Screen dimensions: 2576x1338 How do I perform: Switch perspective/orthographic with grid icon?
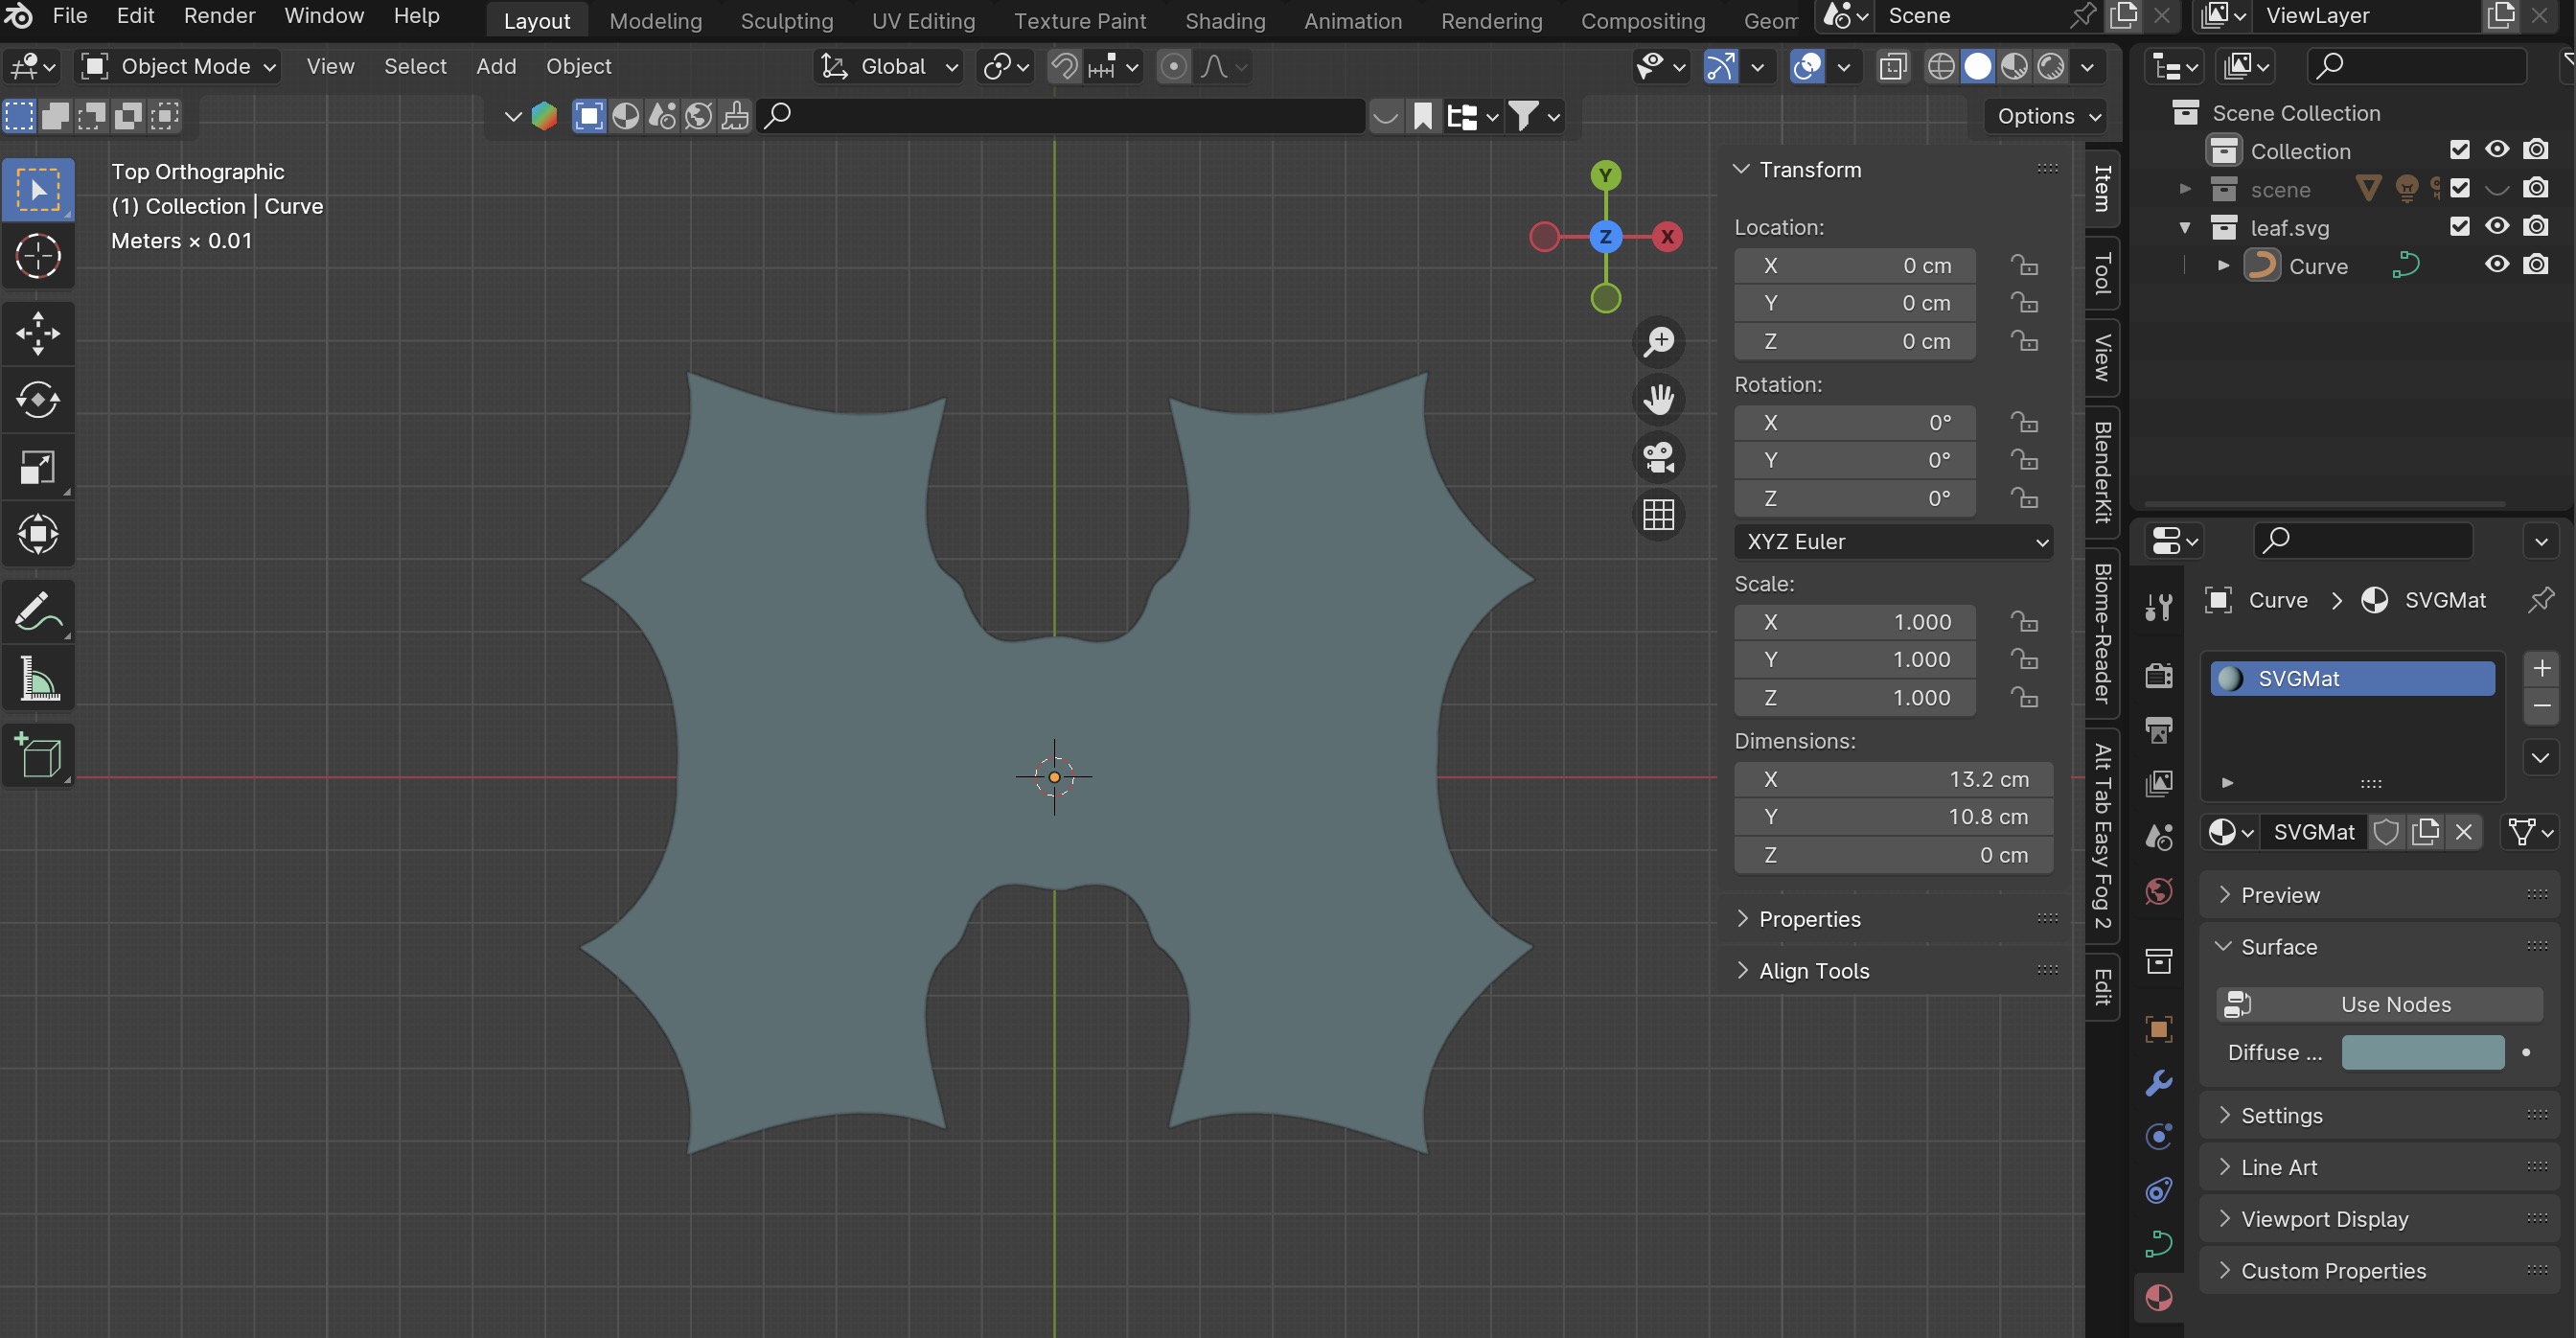1658,516
